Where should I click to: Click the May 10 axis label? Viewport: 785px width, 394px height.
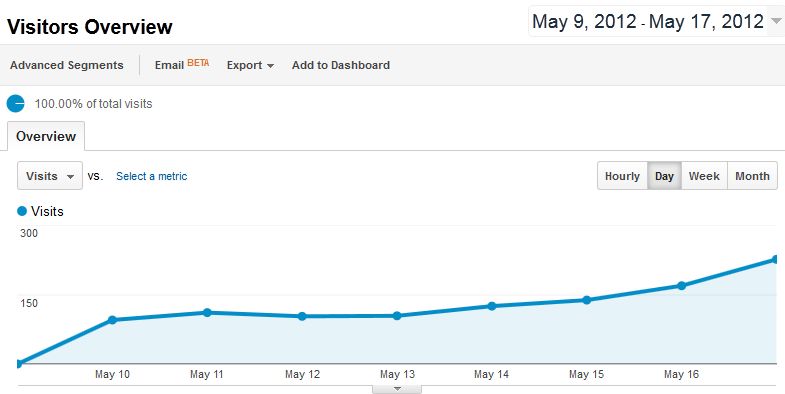tap(112, 374)
